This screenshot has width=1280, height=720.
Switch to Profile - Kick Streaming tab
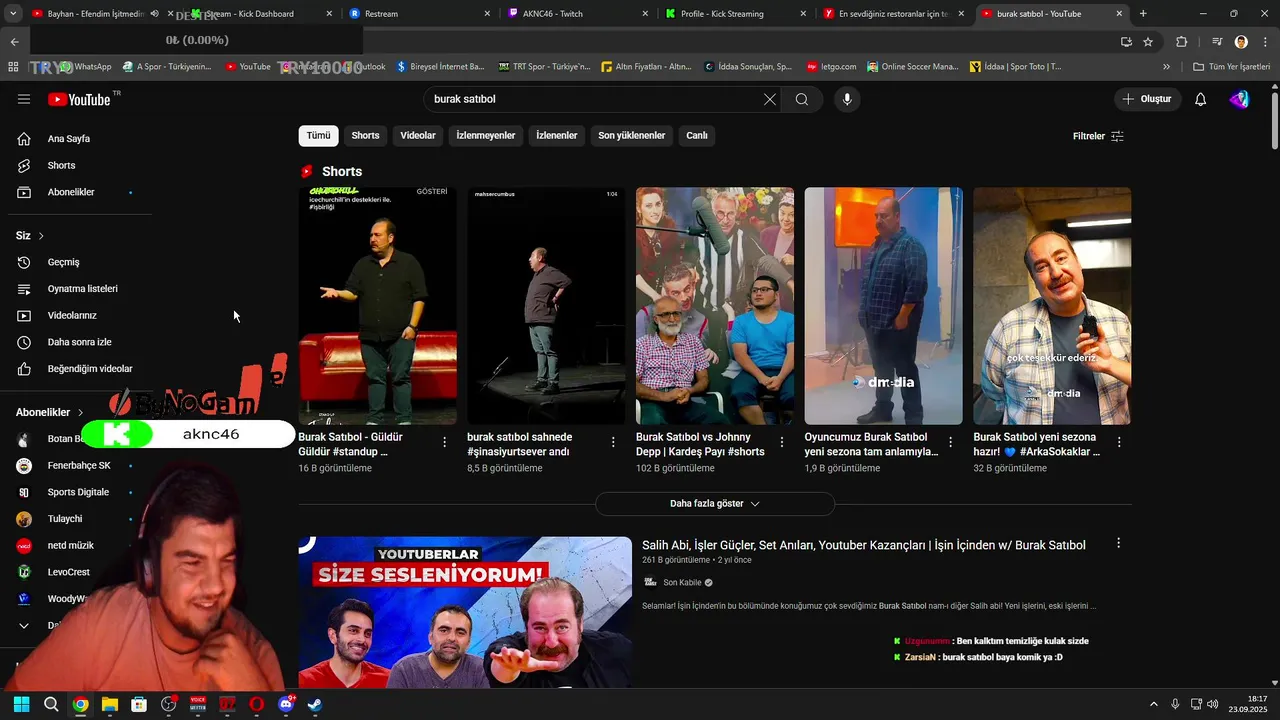point(735,14)
